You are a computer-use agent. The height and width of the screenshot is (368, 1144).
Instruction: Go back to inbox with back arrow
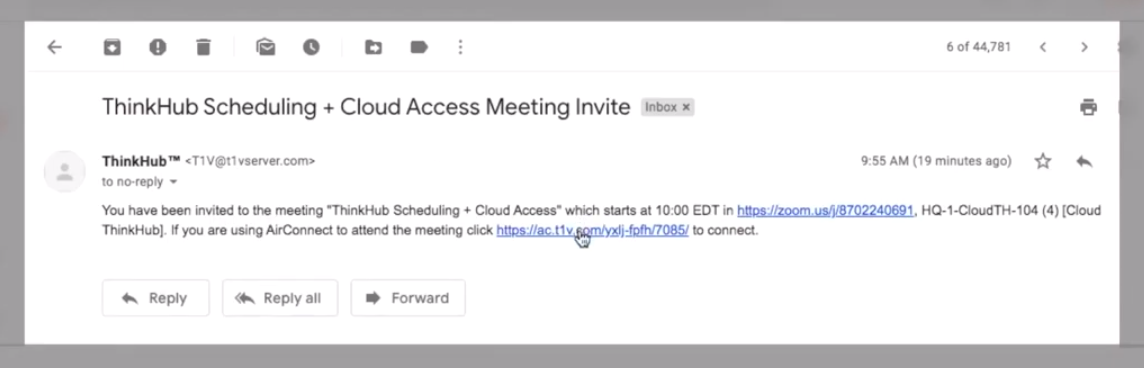click(x=55, y=47)
